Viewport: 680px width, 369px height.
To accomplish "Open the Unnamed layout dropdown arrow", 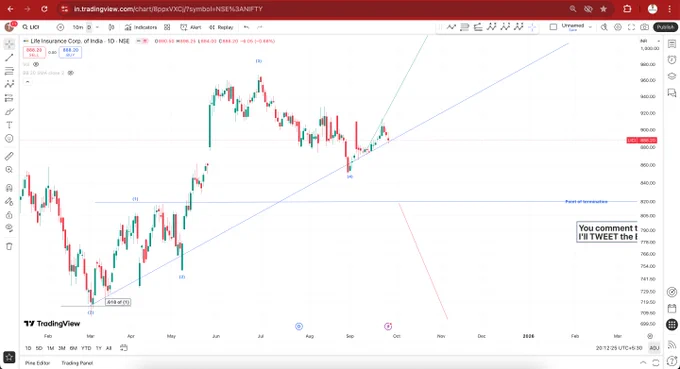I will tap(590, 27).
